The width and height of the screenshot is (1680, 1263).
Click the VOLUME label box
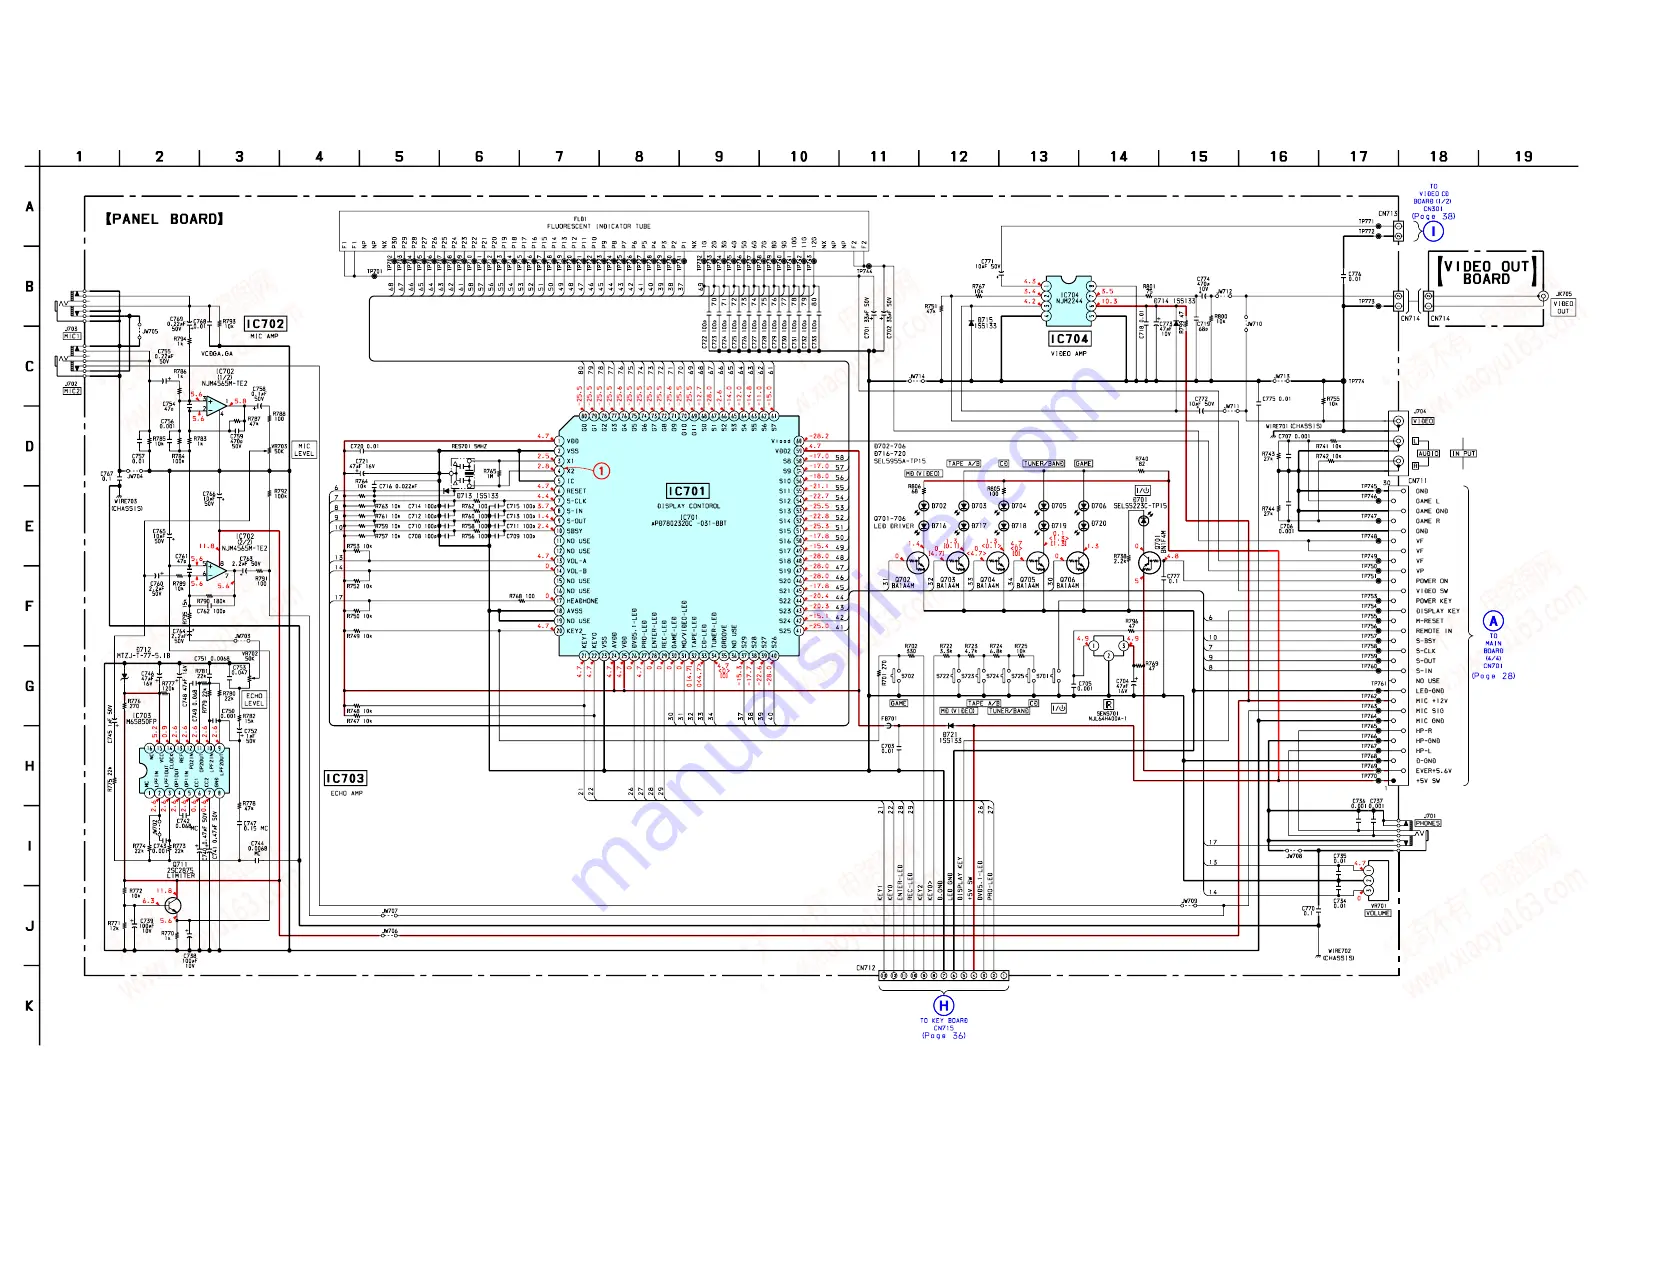[x=1378, y=913]
